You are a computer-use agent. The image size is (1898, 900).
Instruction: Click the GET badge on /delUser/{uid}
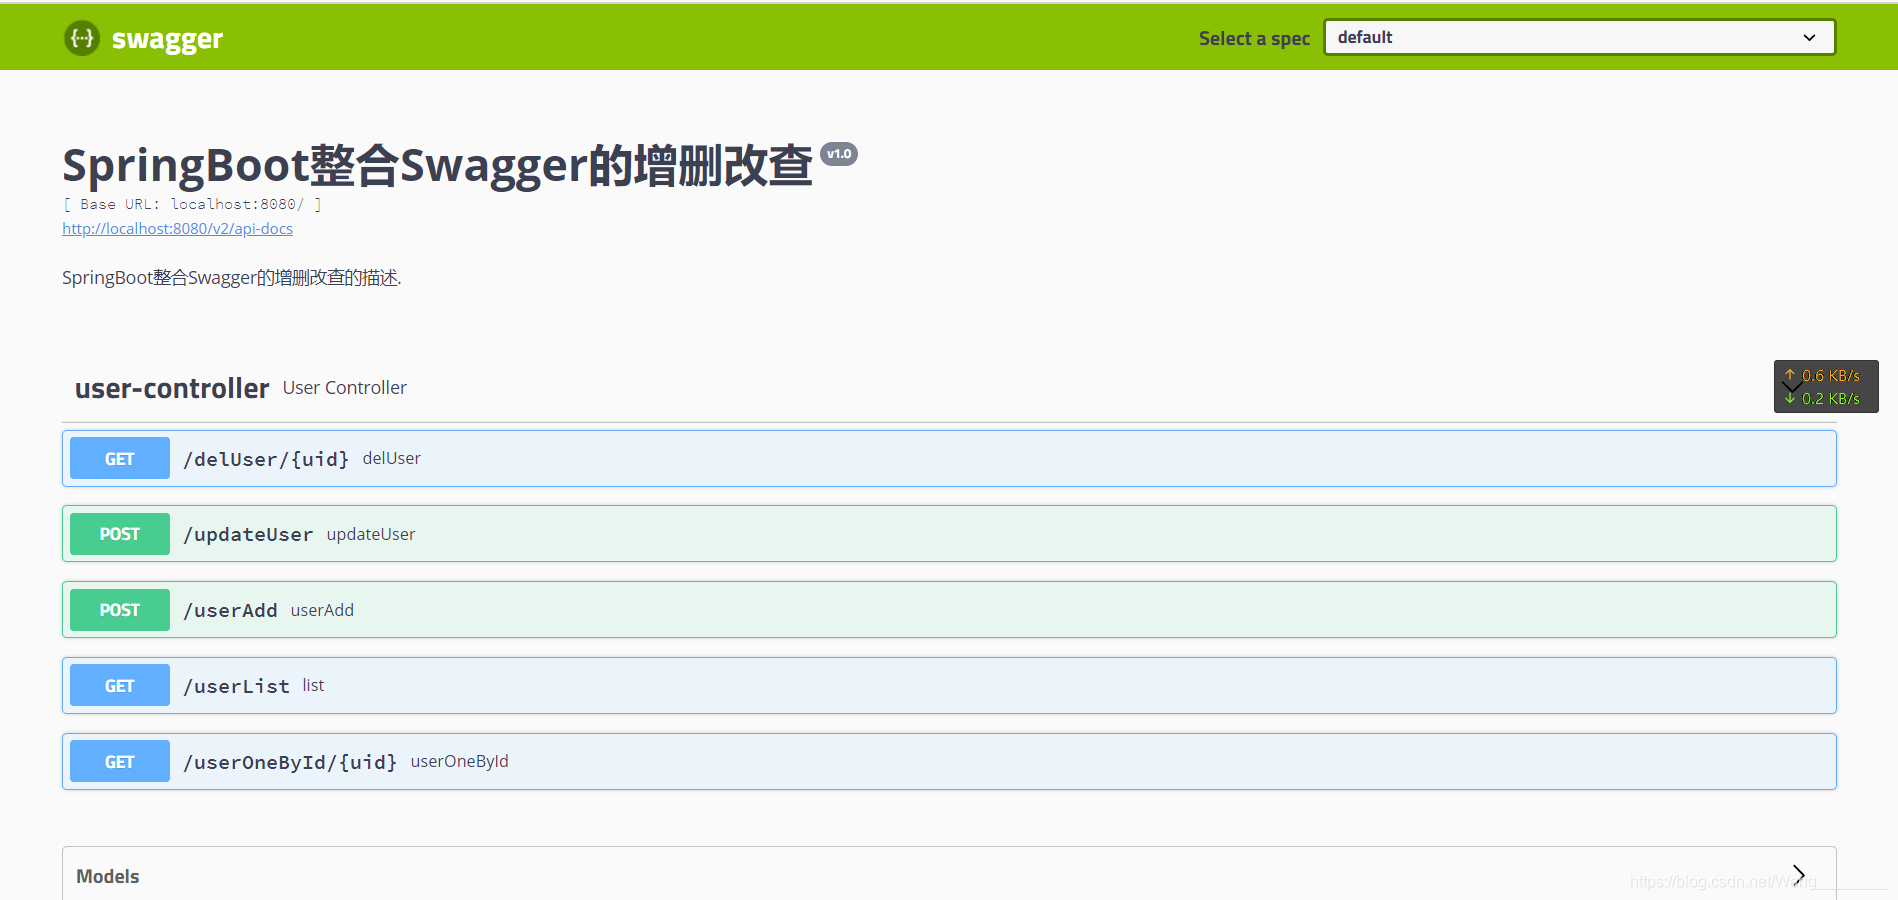click(x=119, y=458)
